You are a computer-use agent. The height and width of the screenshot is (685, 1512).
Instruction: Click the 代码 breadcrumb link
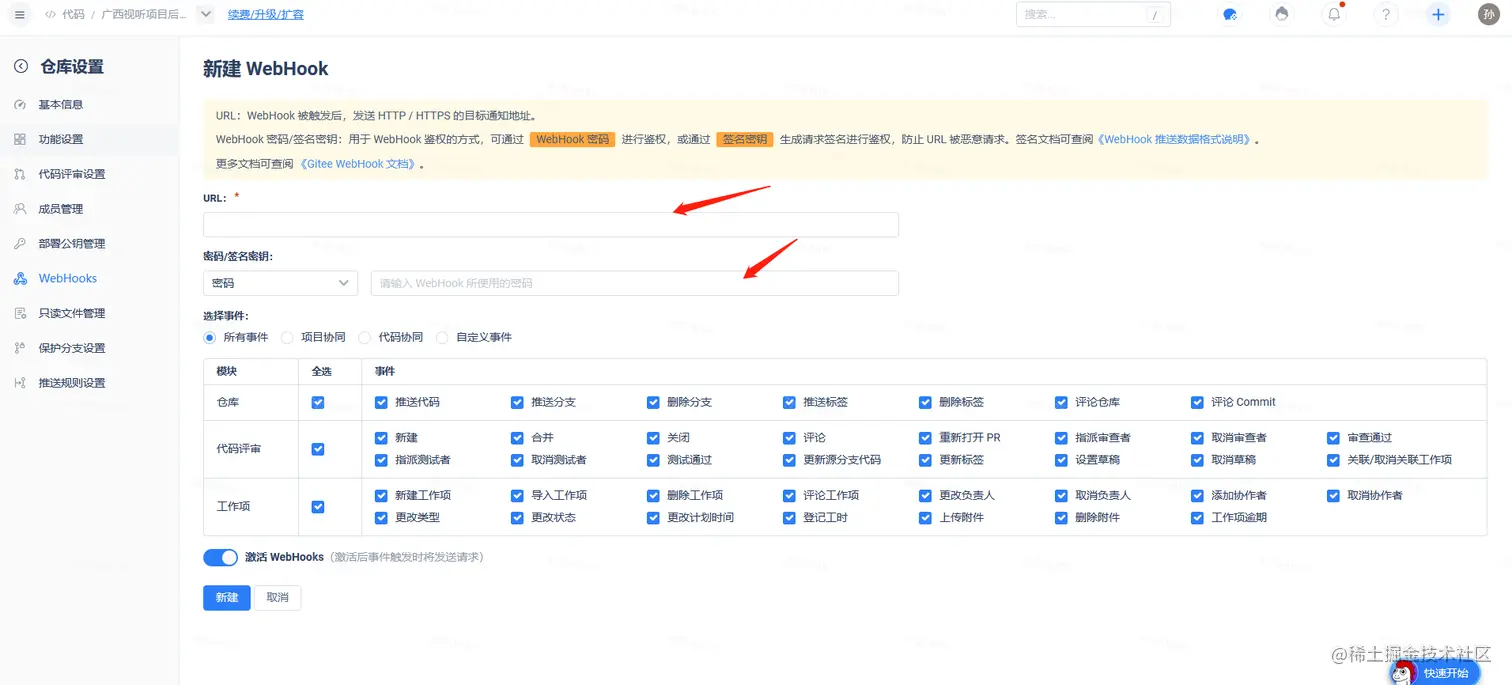point(73,15)
